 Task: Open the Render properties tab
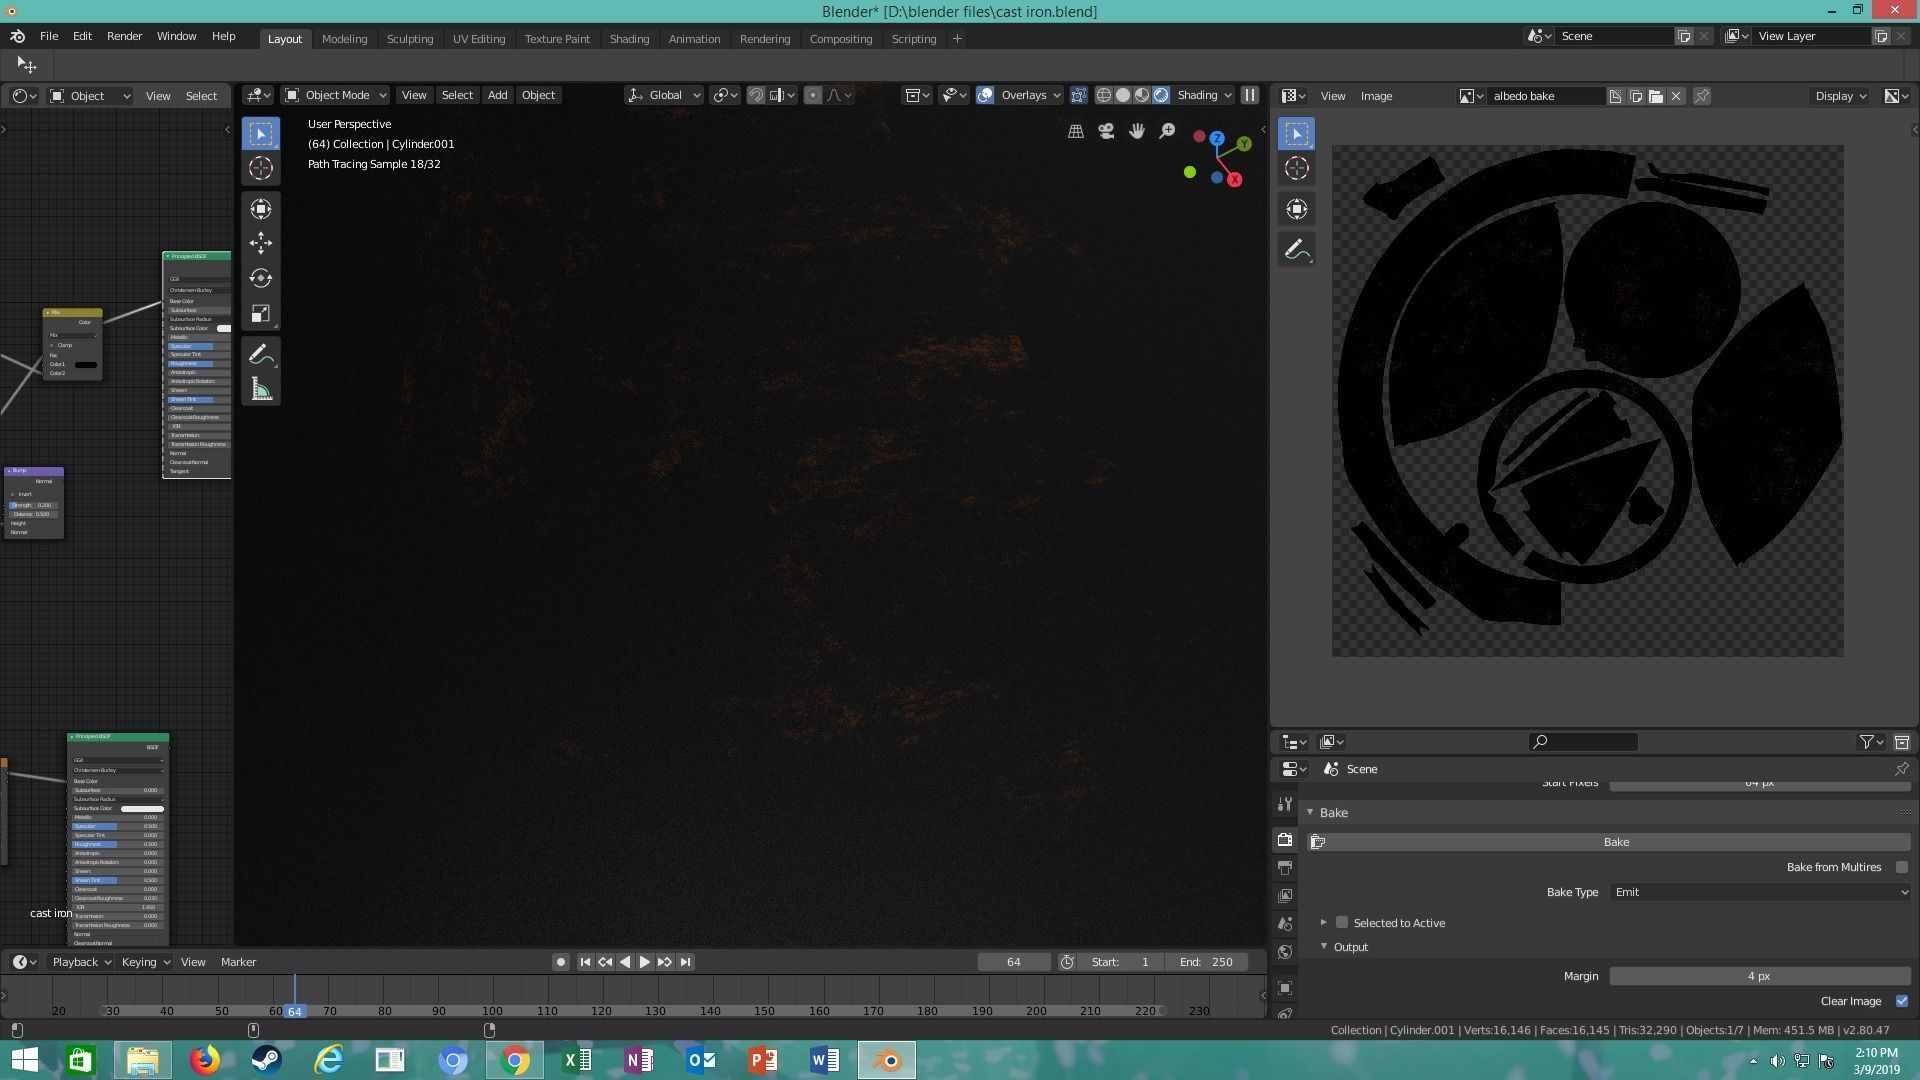click(x=1285, y=840)
